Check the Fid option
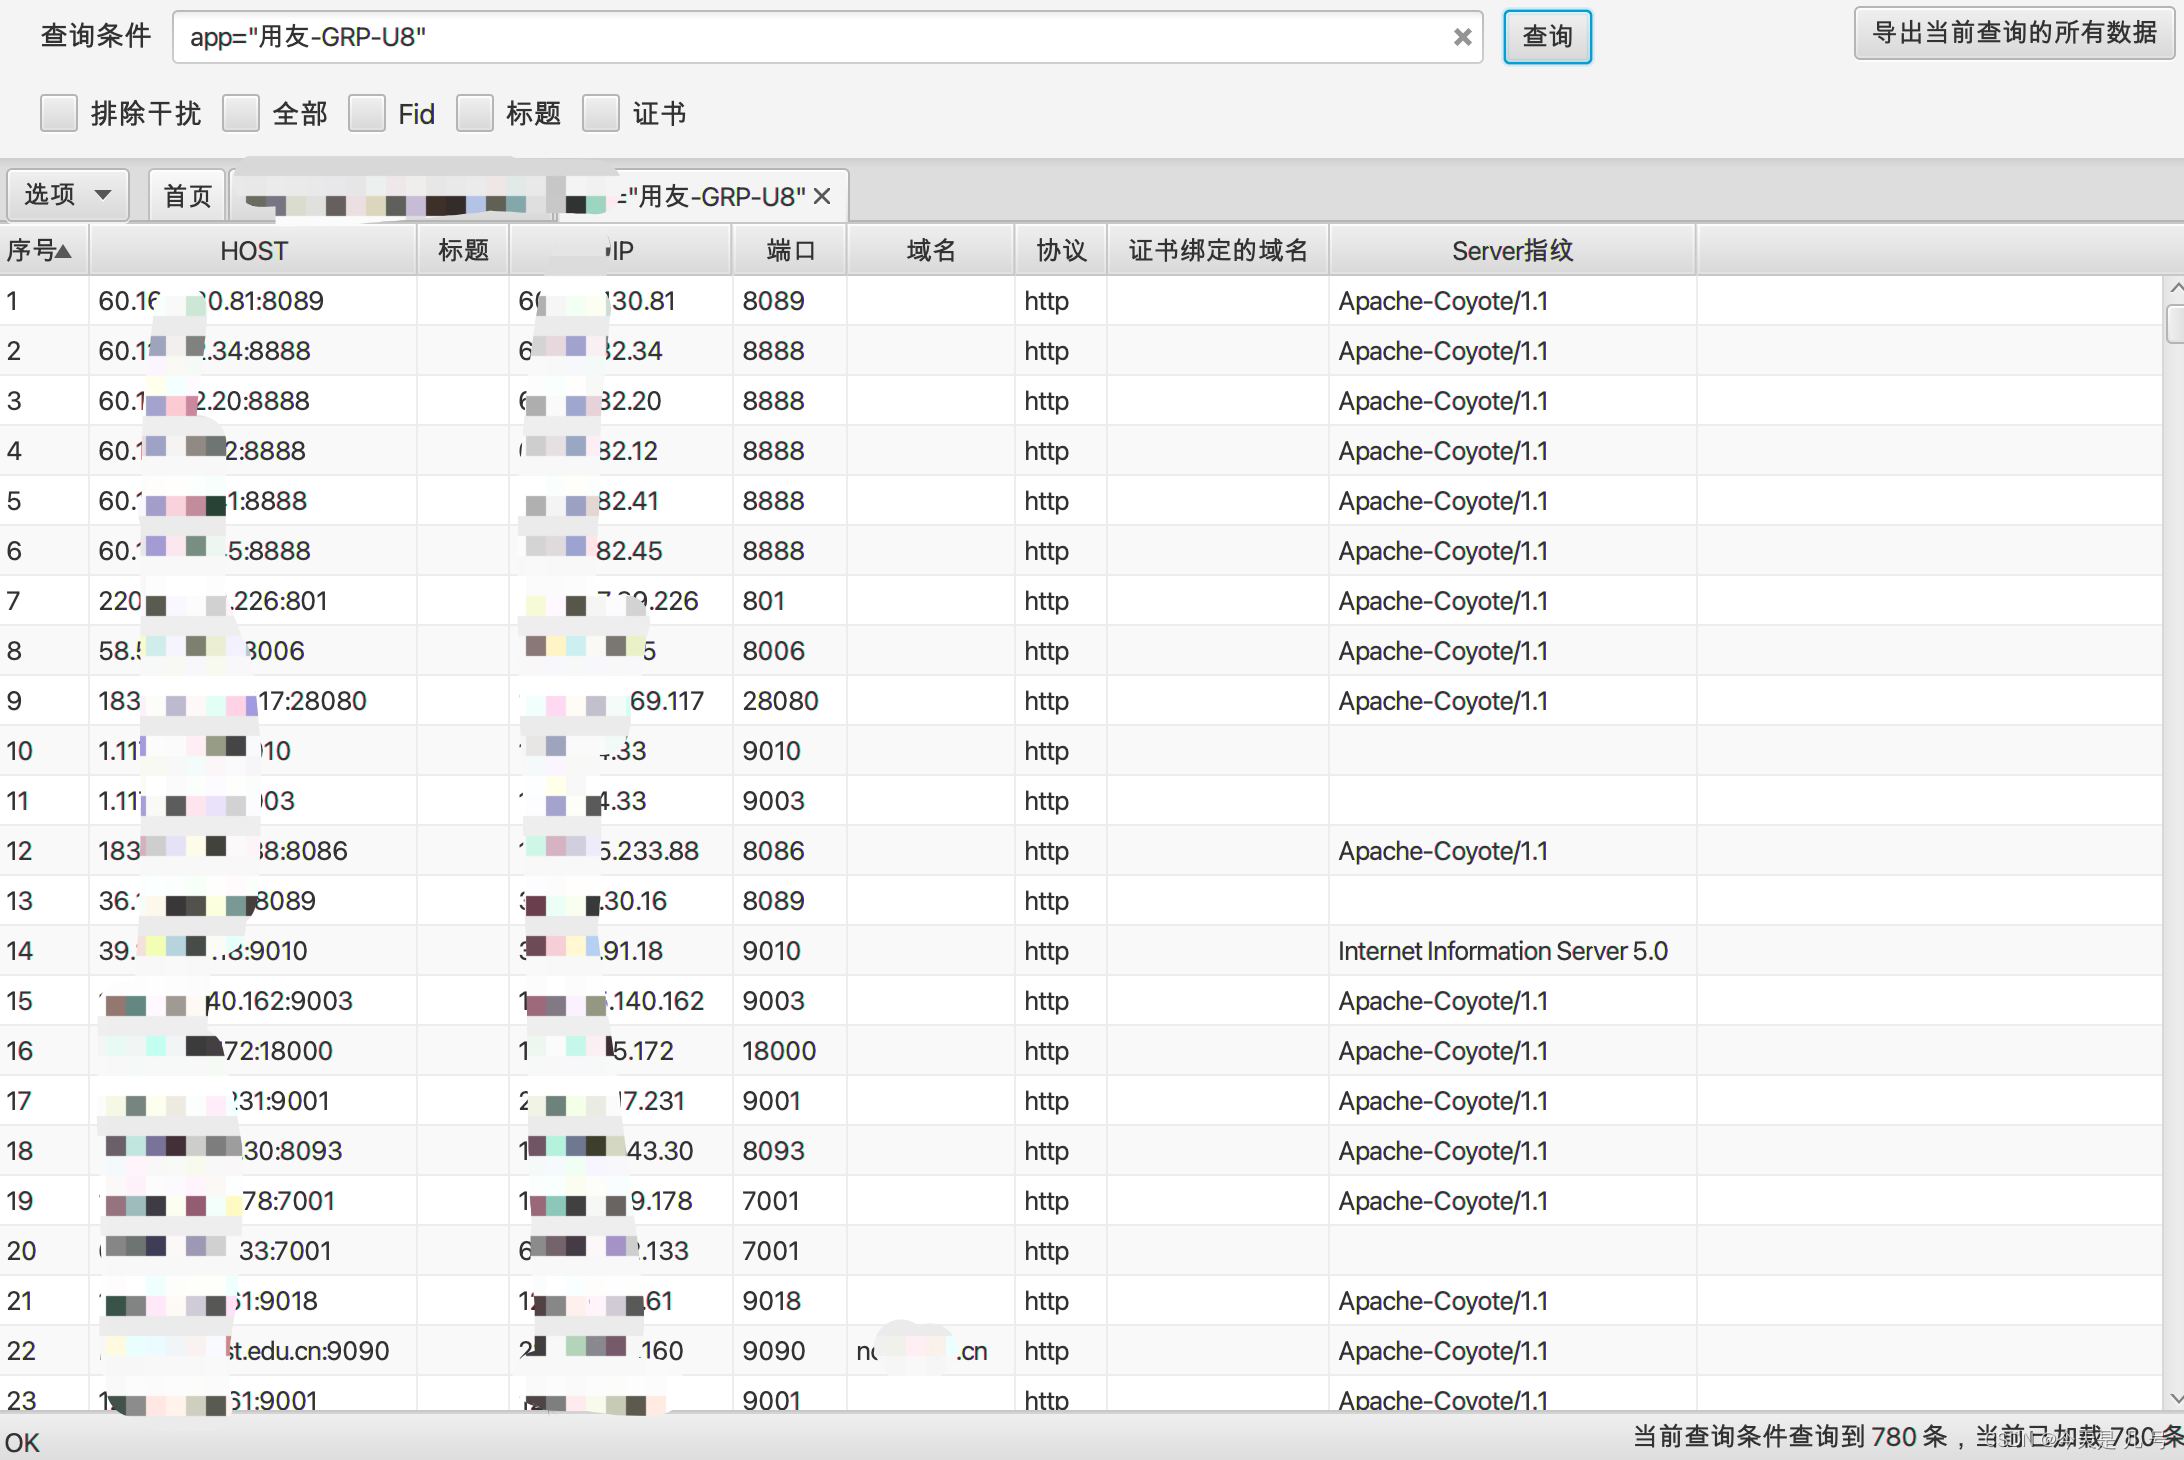Screen dimensions: 2184x1460 pos(367,113)
